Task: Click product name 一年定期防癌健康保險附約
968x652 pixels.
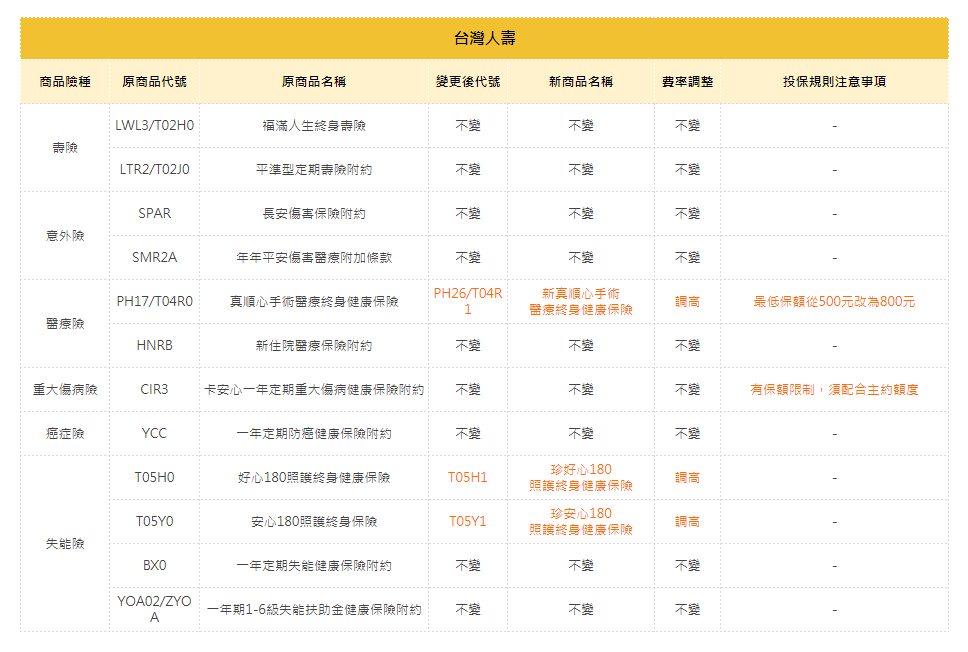Action: 314,433
